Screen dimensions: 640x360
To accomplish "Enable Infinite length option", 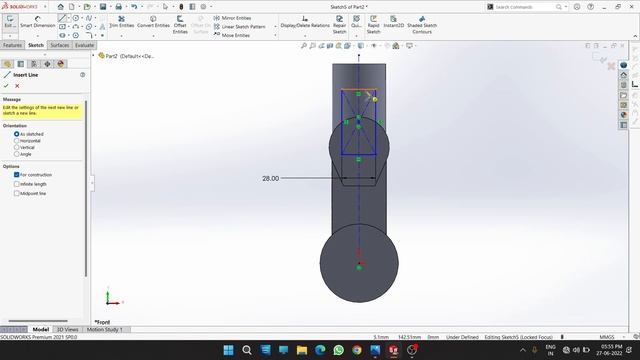I will click(x=16, y=184).
